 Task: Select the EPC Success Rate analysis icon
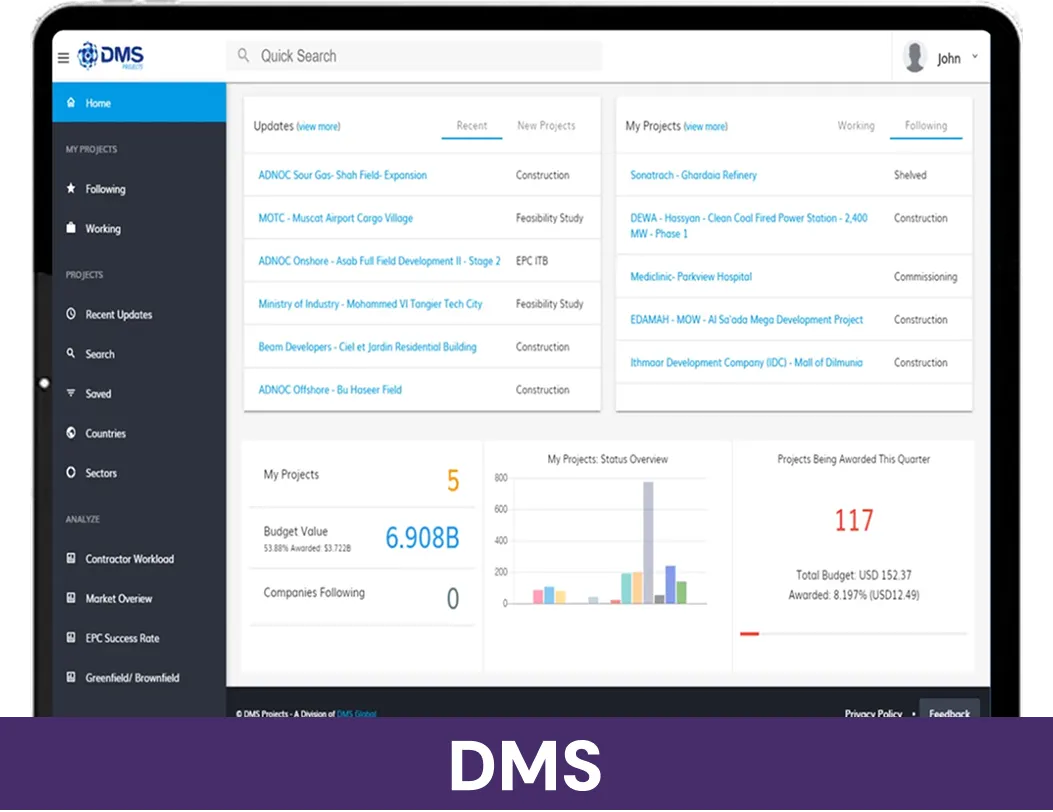click(70, 638)
